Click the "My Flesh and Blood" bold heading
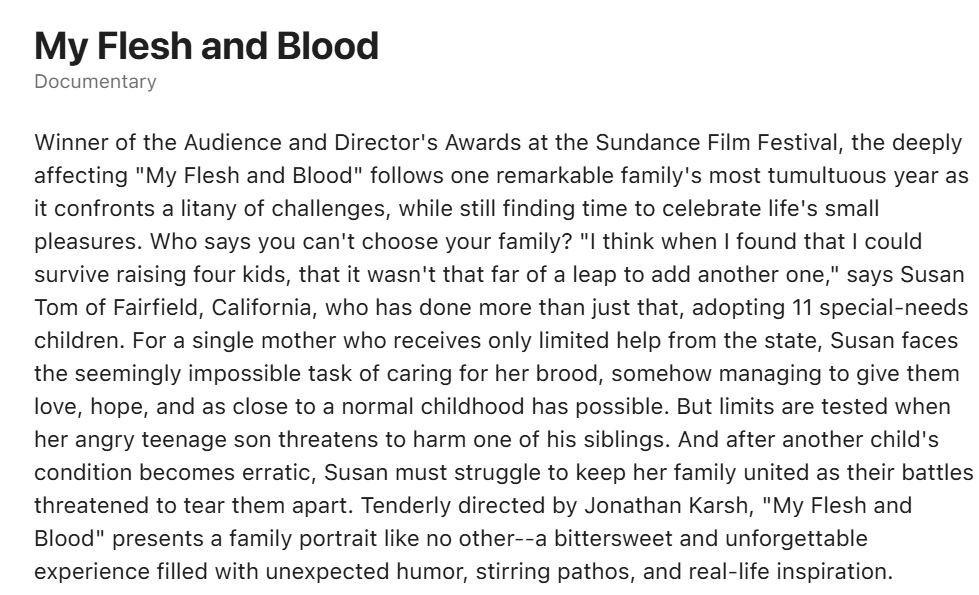This screenshot has height=595, width=979. pyautogui.click(x=206, y=46)
